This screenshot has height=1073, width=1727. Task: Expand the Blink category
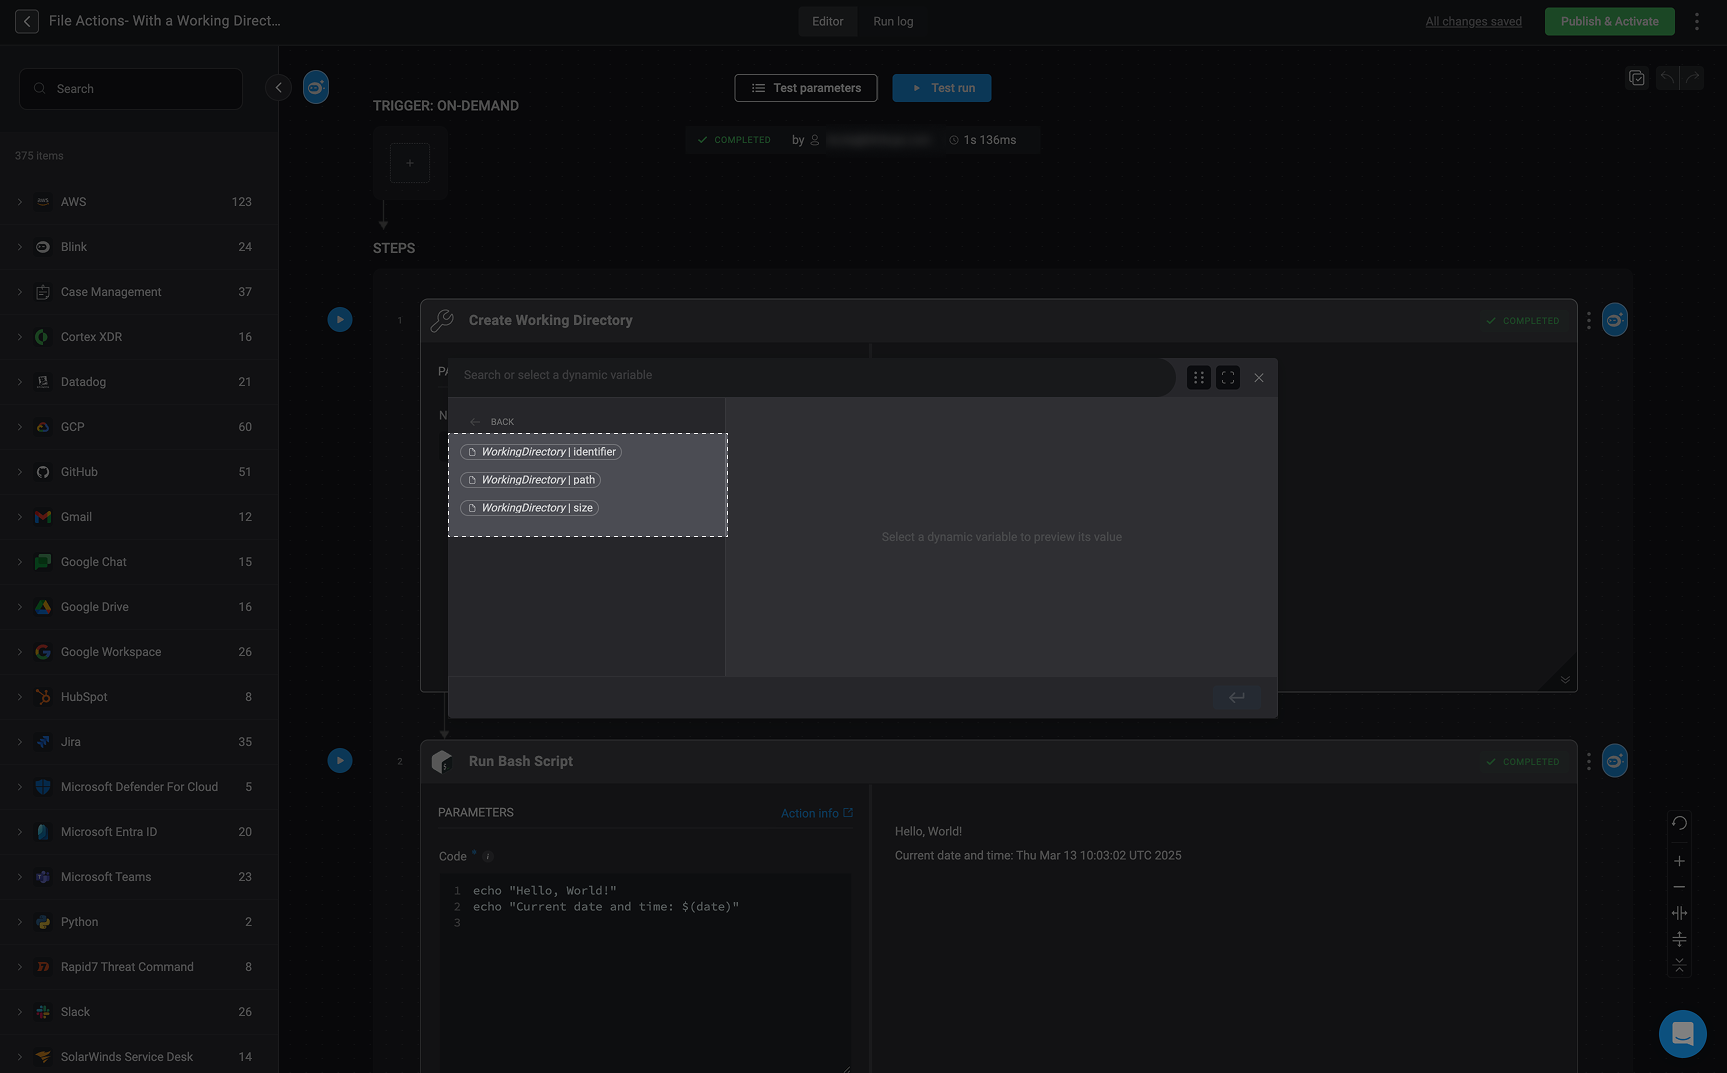click(19, 247)
